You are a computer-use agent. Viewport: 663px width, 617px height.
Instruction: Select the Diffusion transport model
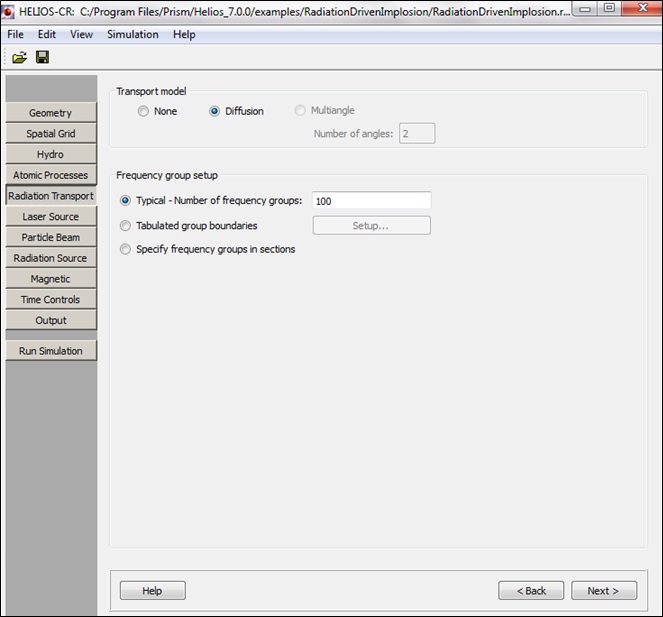215,111
